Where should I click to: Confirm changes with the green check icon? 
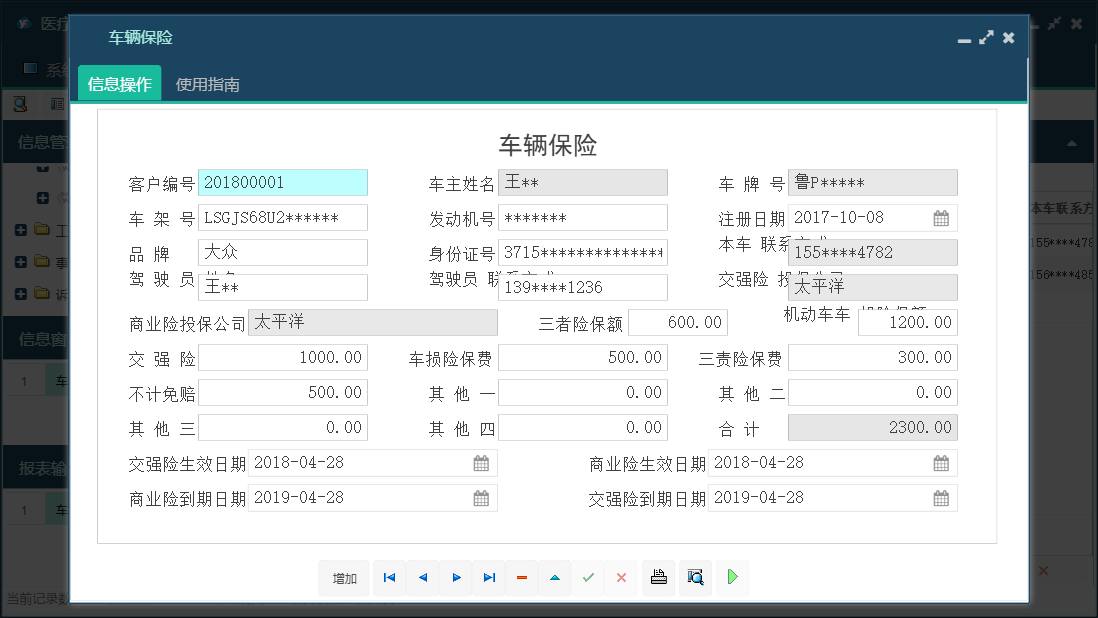(588, 577)
